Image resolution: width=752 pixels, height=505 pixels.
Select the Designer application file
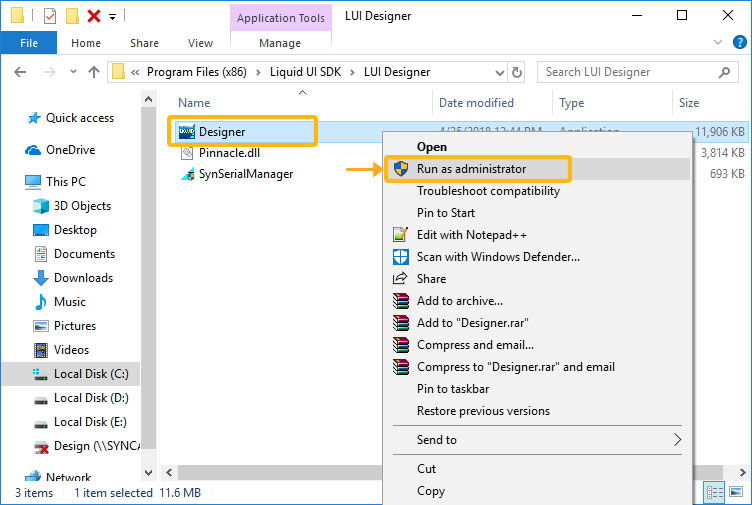click(222, 132)
